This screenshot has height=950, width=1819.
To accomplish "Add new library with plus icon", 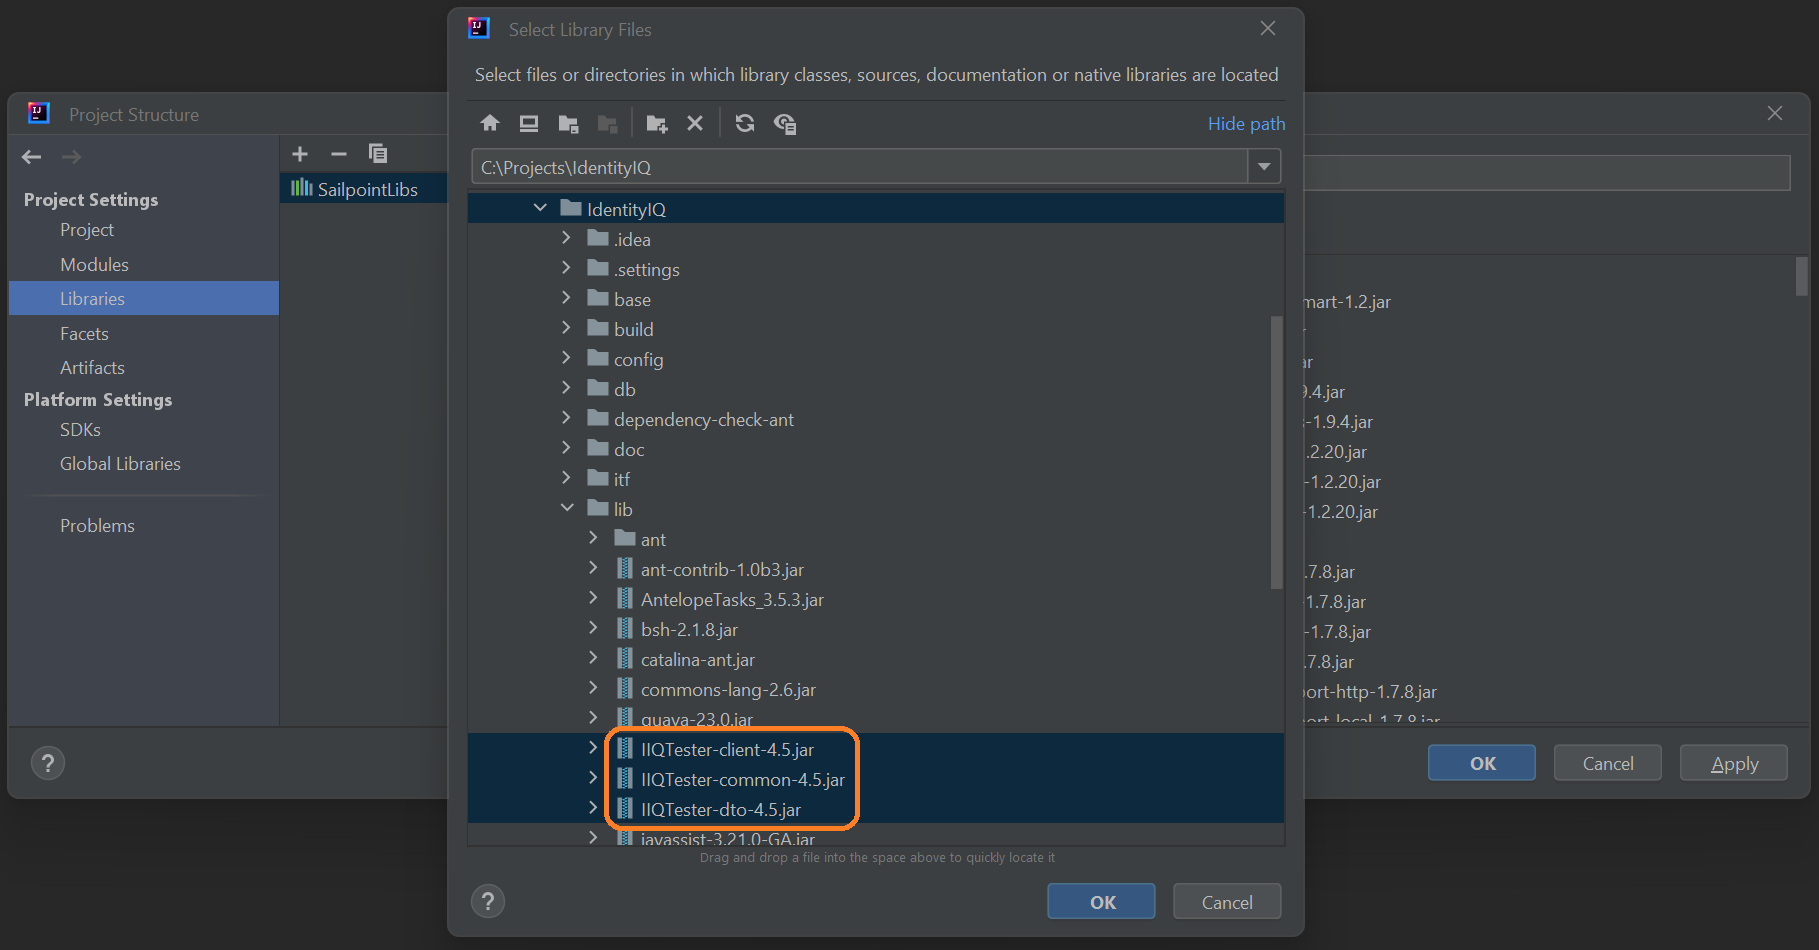I will pyautogui.click(x=300, y=154).
